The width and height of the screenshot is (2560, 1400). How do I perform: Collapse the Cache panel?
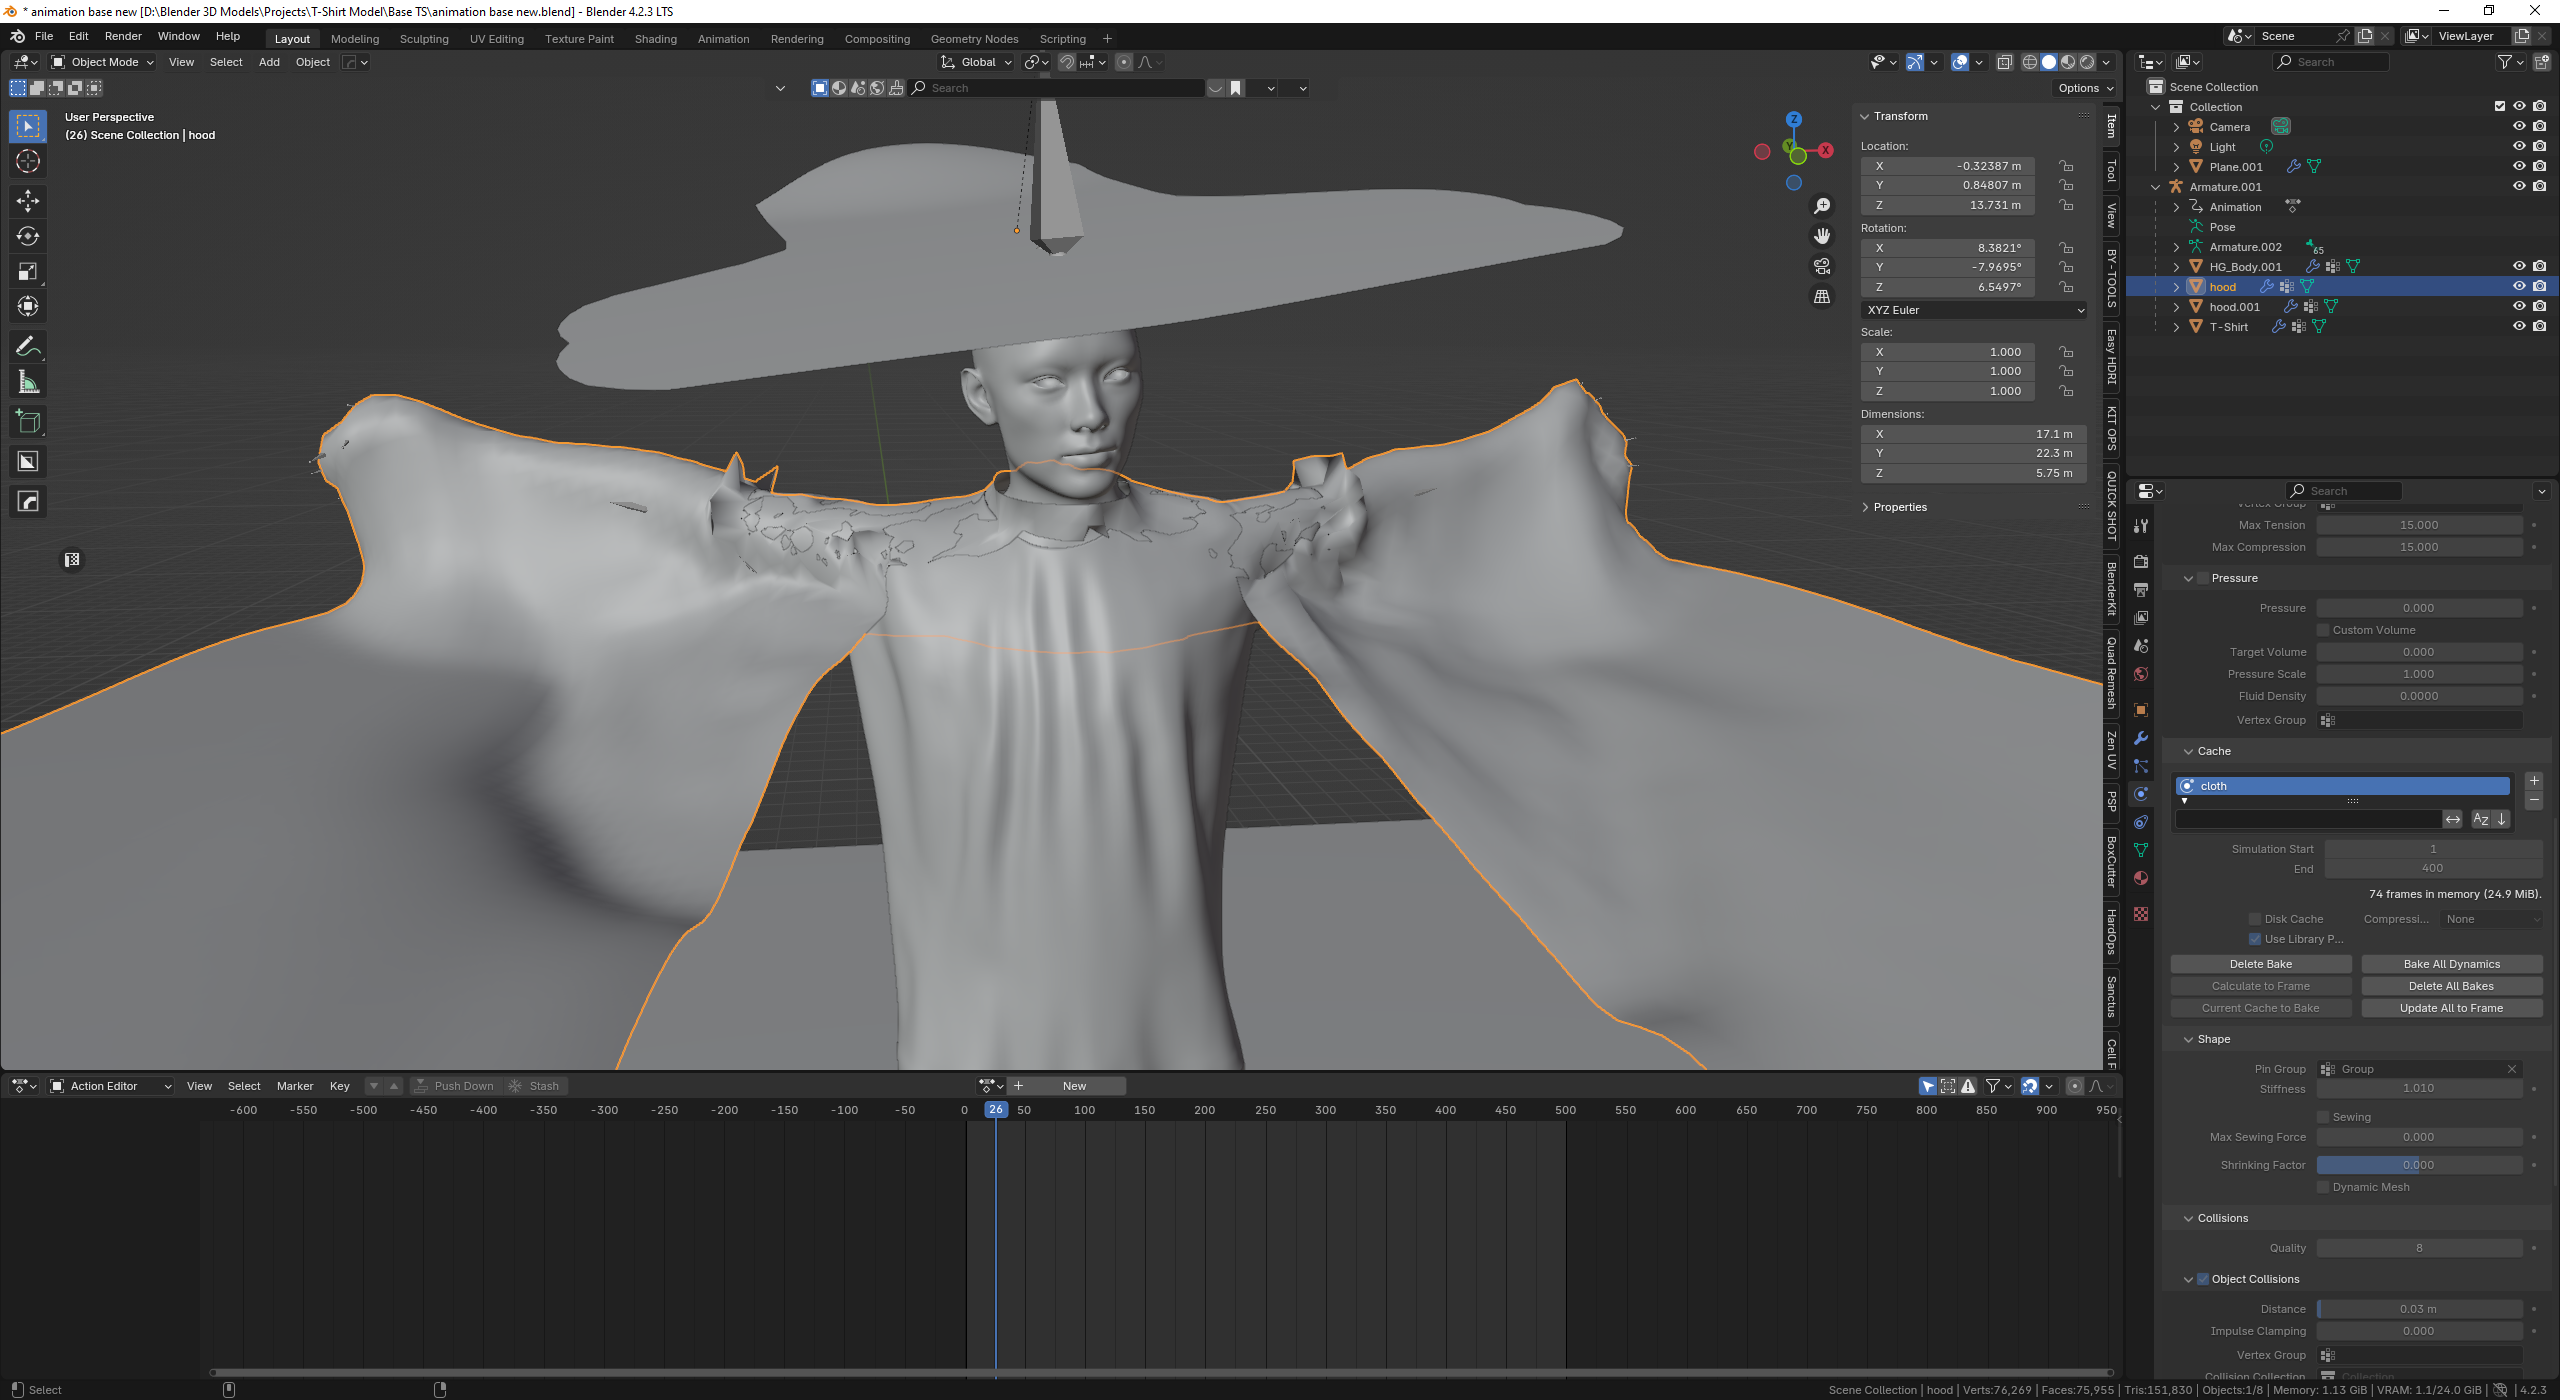pyautogui.click(x=2213, y=751)
